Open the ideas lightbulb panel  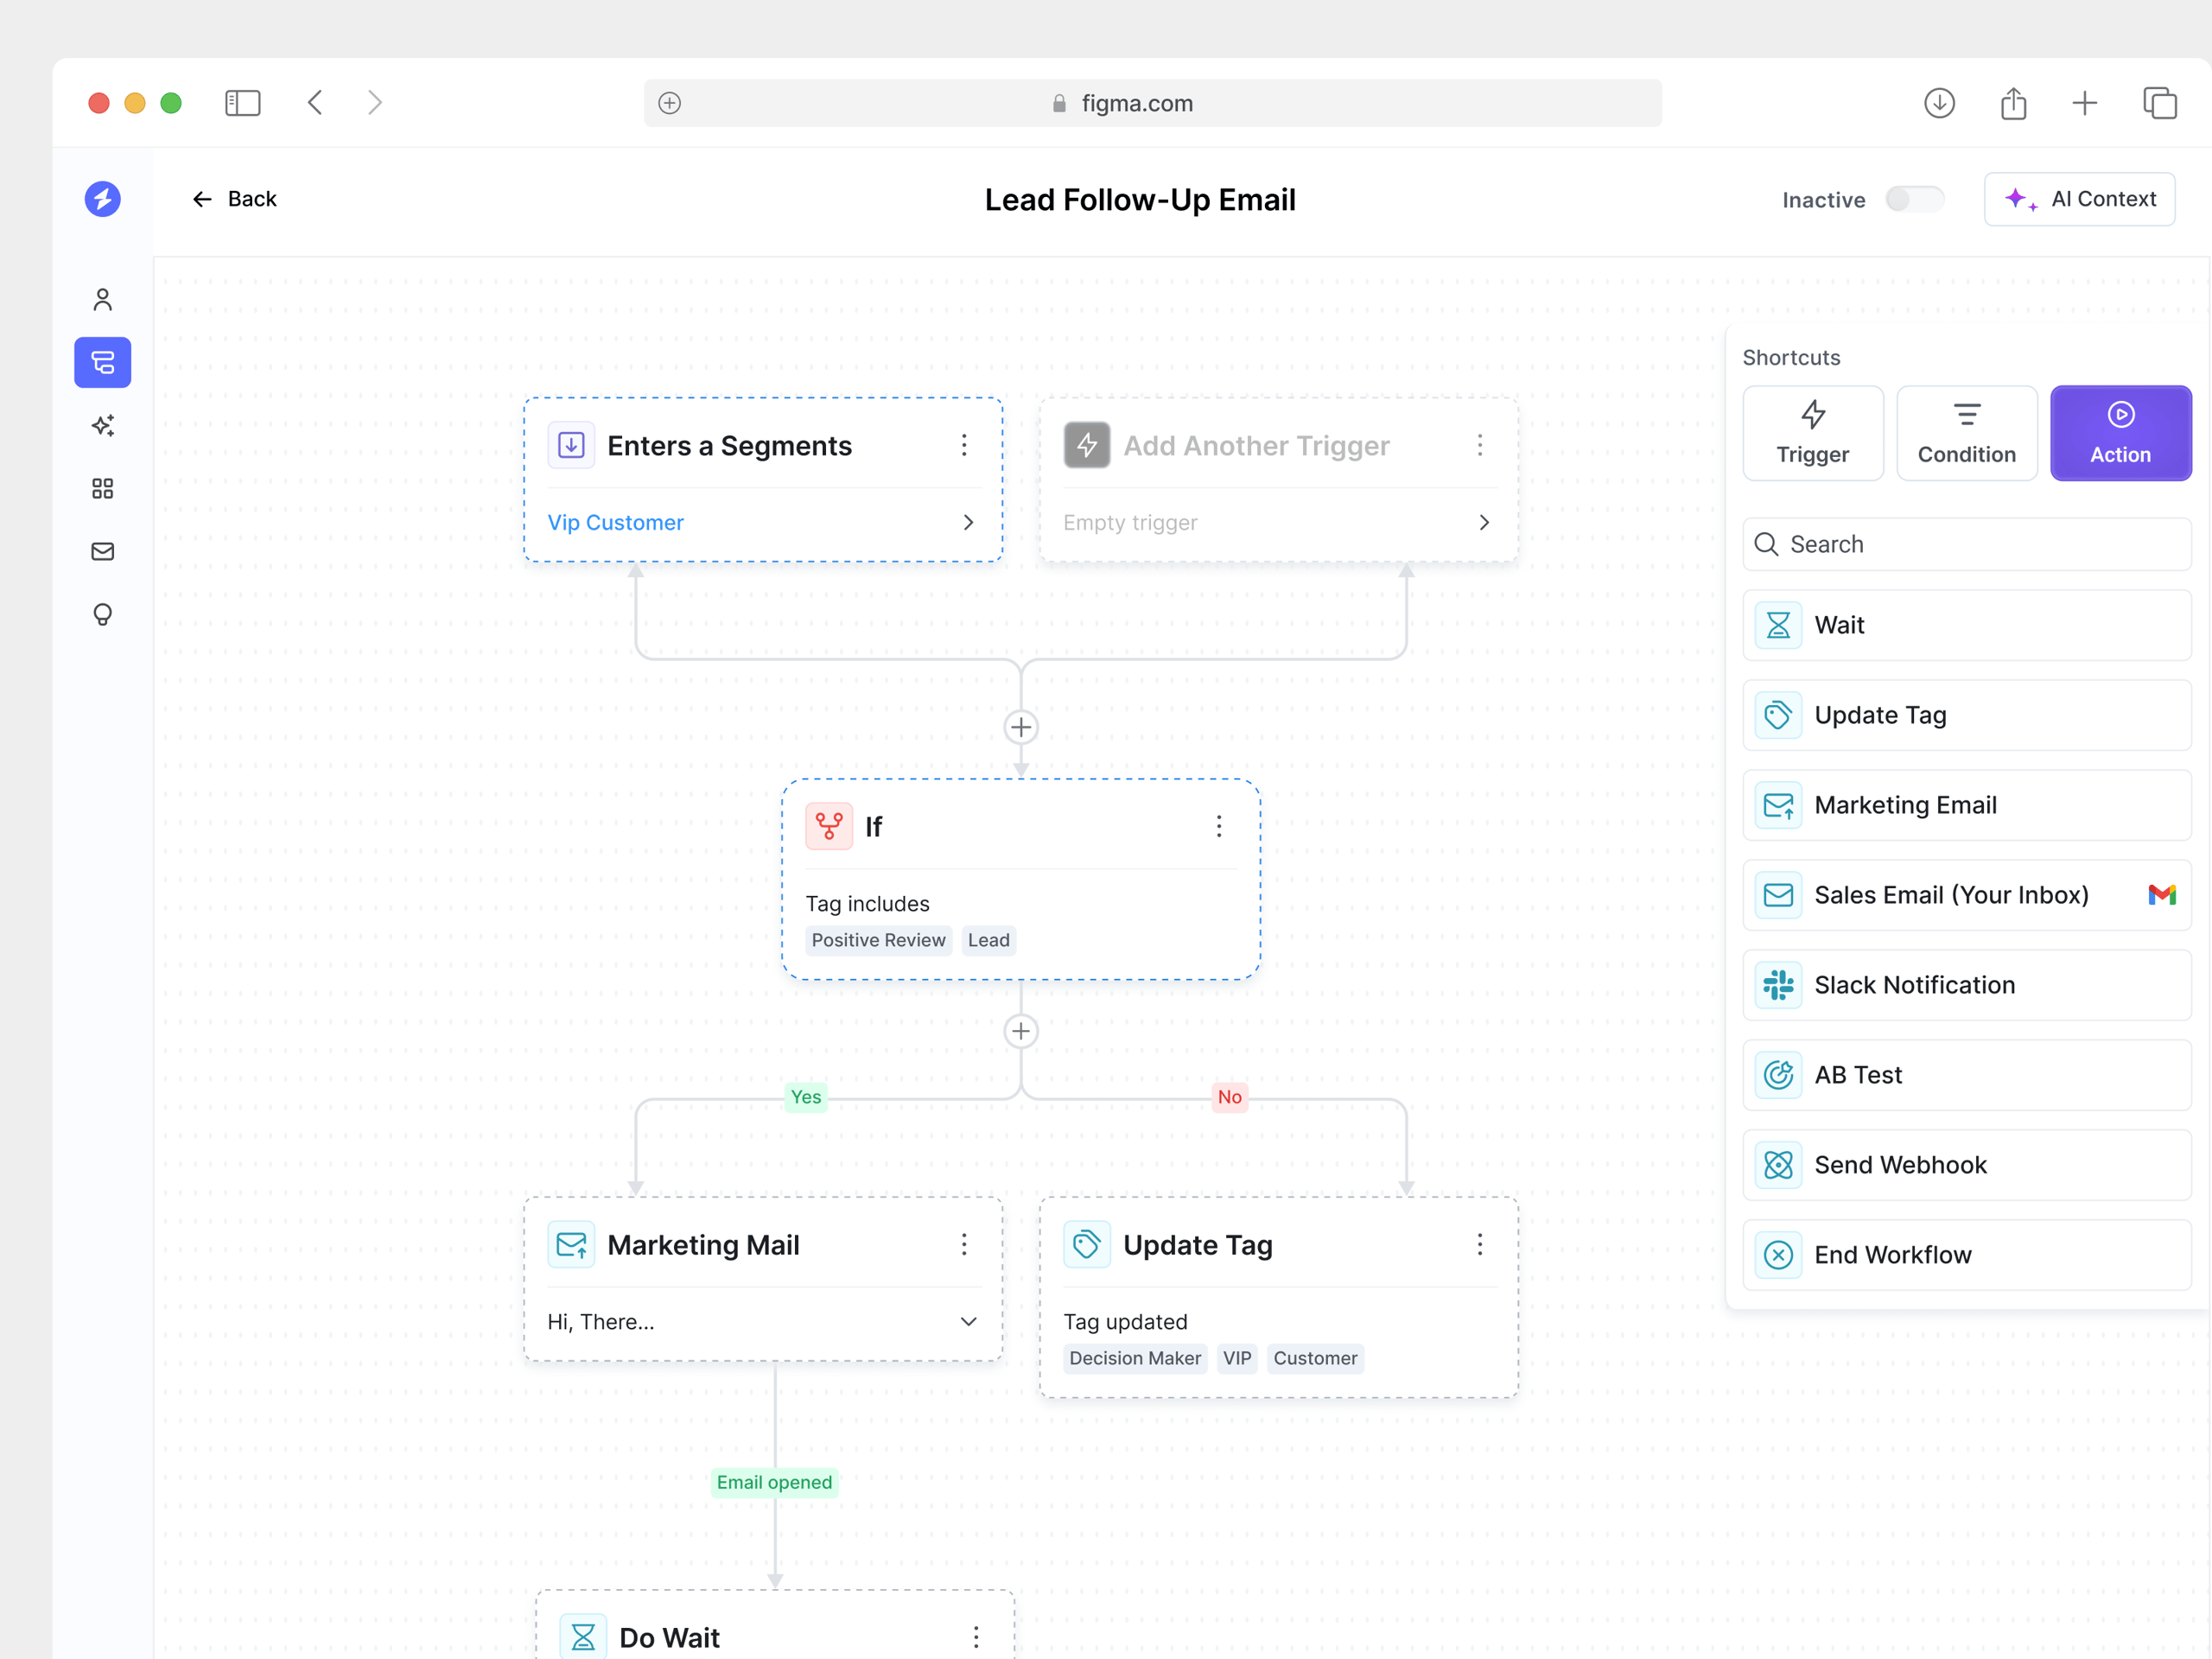tap(102, 614)
